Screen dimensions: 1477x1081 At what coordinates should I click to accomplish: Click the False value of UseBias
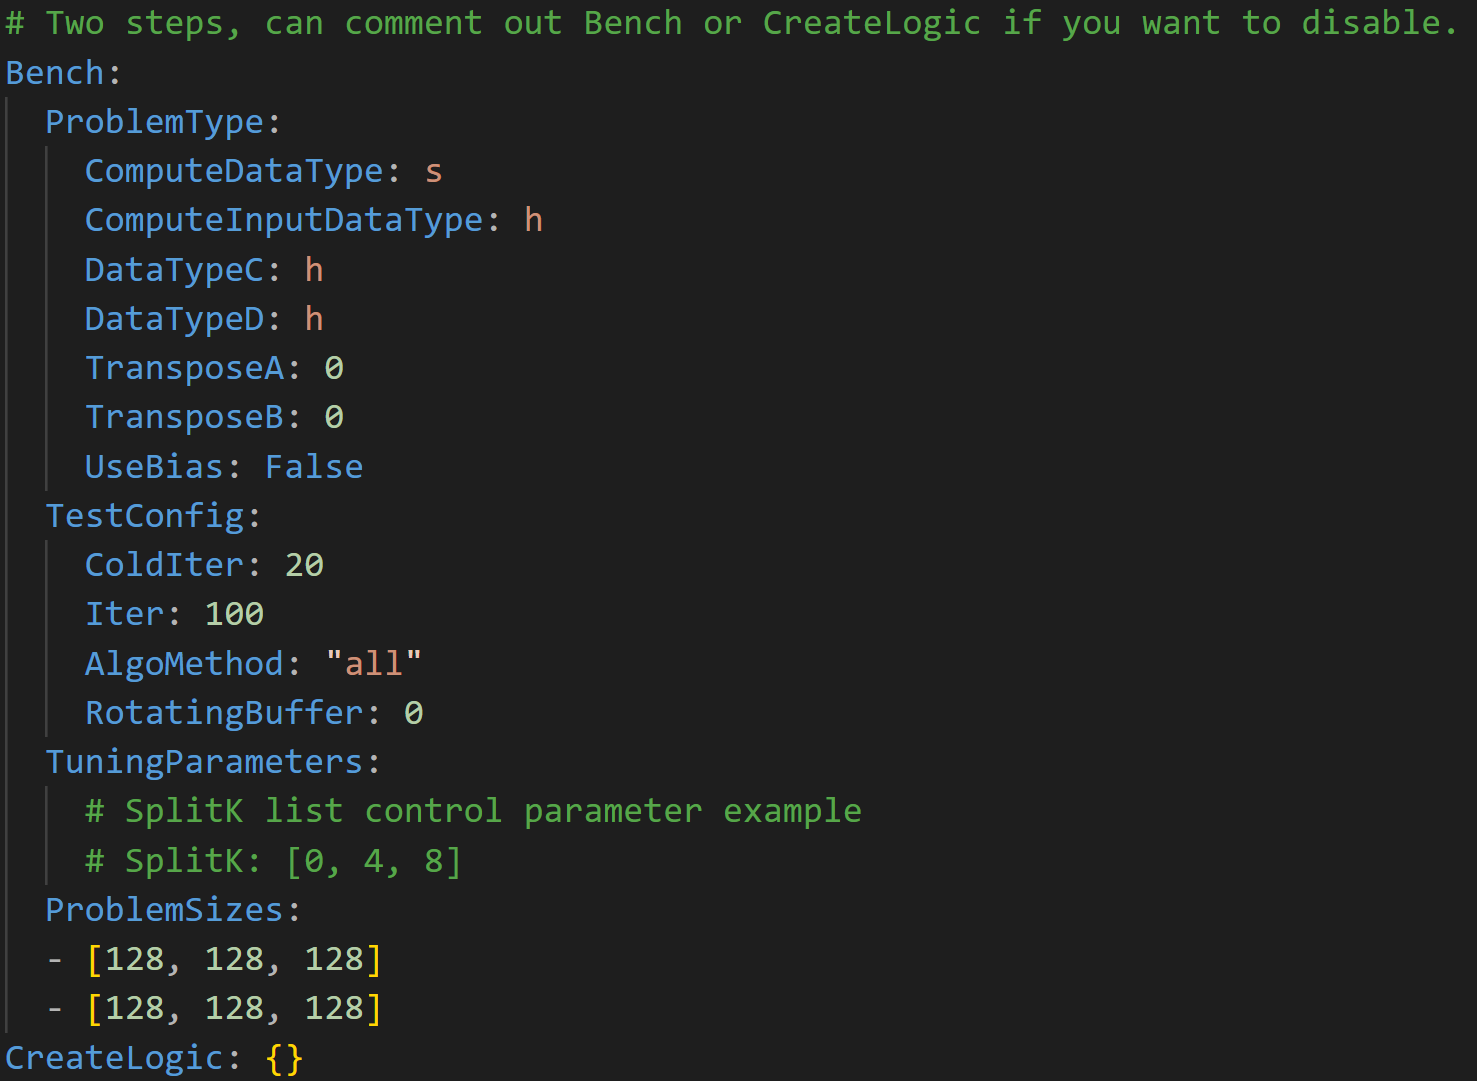(x=314, y=467)
